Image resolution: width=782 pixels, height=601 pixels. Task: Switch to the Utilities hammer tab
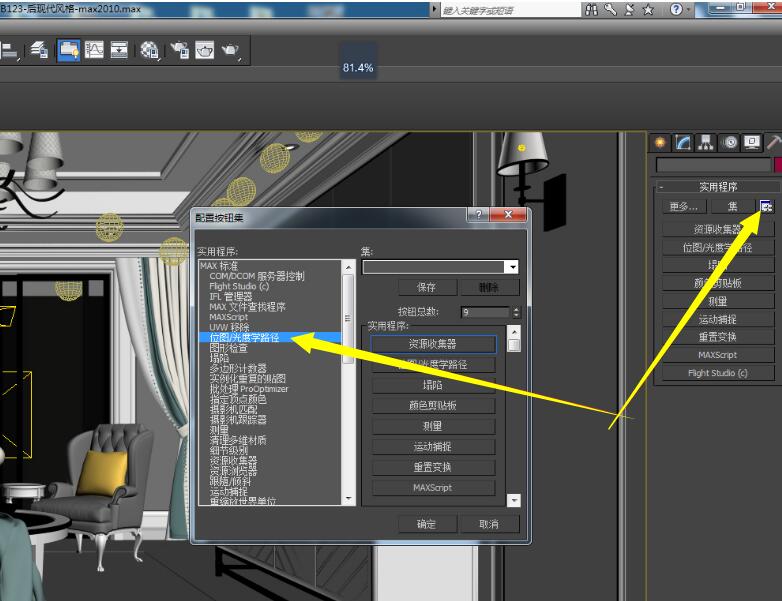(x=774, y=143)
